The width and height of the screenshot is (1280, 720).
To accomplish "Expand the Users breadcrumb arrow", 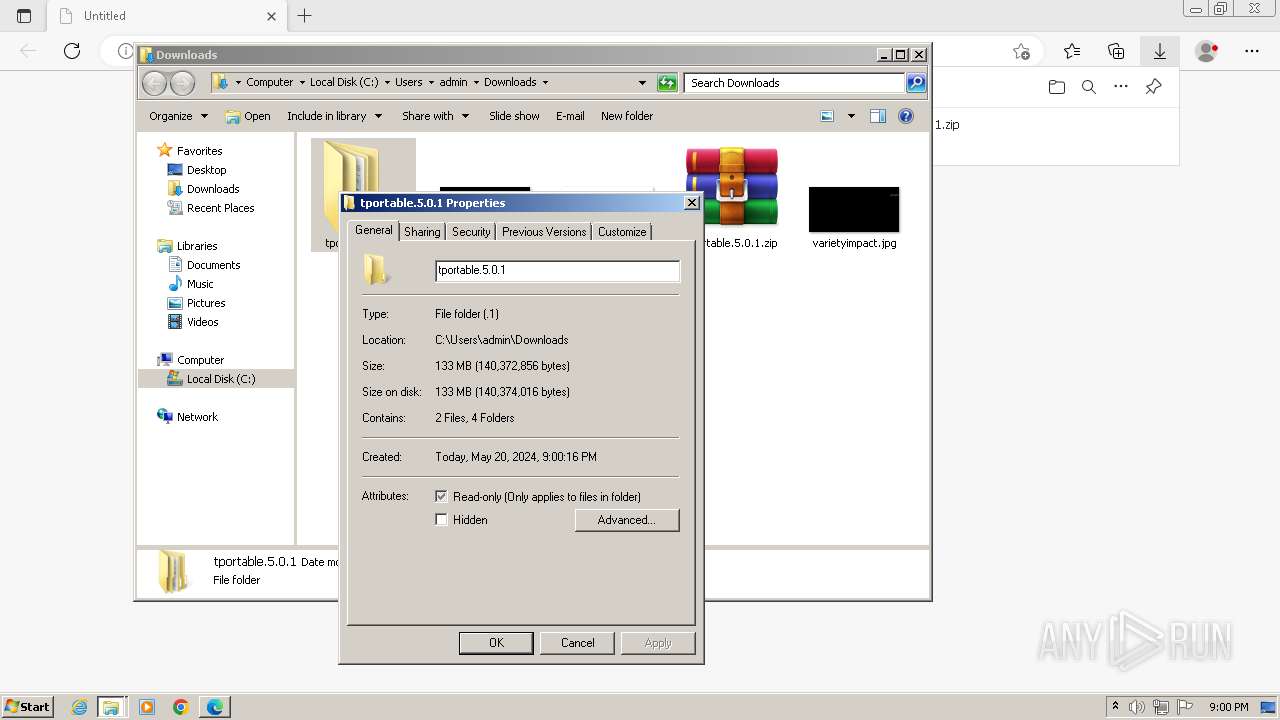I will pyautogui.click(x=430, y=83).
